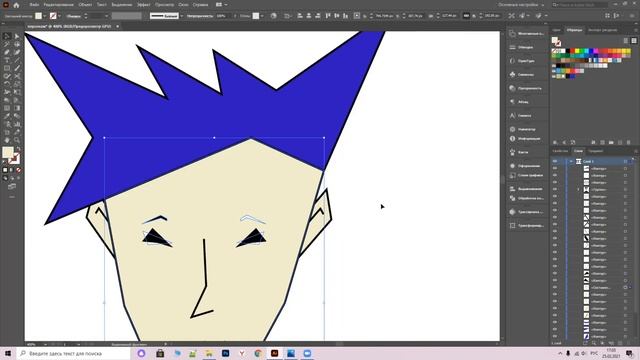The width and height of the screenshot is (640, 360).
Task: Open Chrome from the taskbar
Action: click(x=258, y=353)
